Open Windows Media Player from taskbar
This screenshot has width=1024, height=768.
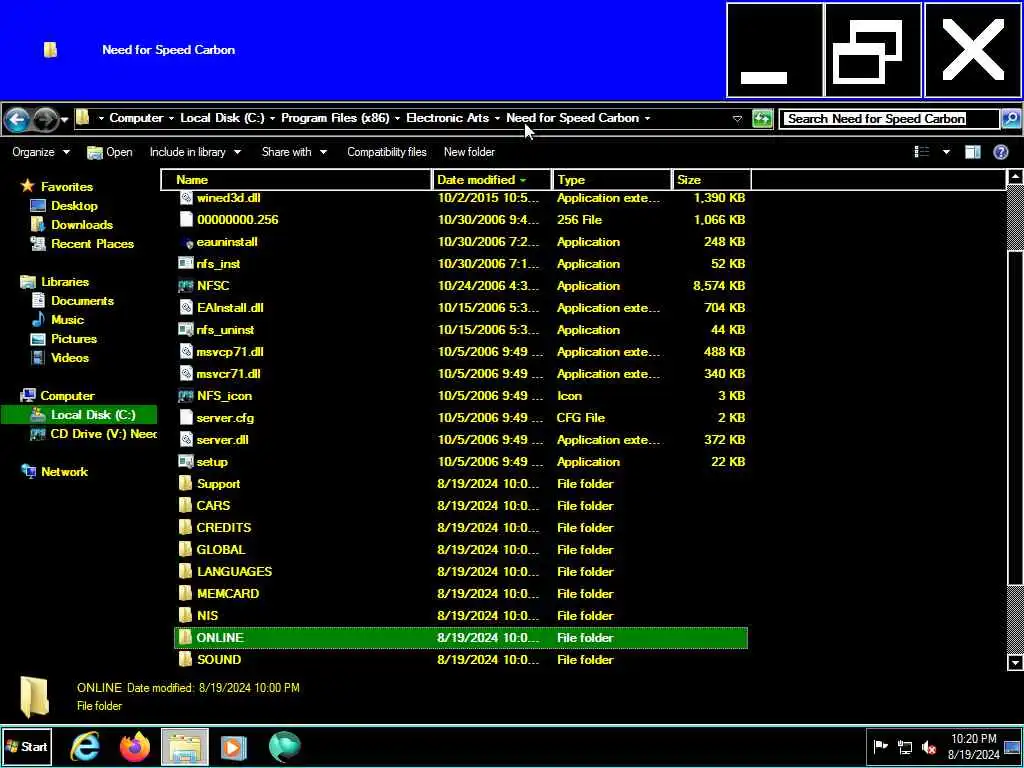(x=234, y=747)
